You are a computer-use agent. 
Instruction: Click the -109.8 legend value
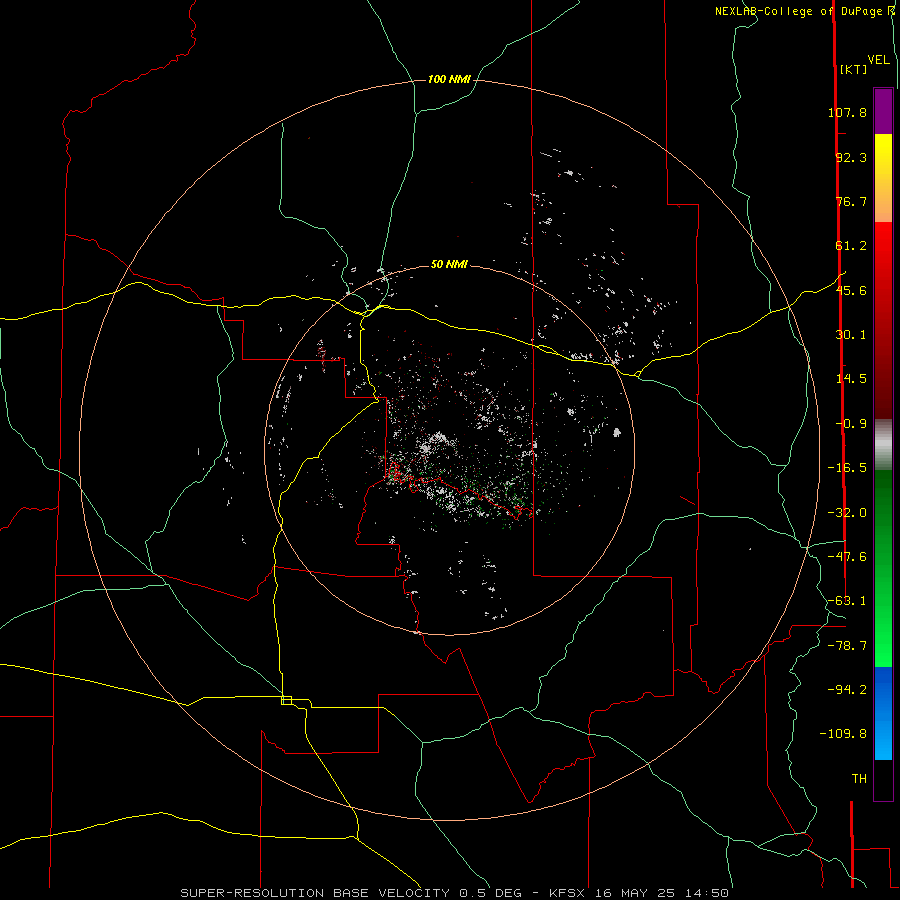click(x=843, y=734)
